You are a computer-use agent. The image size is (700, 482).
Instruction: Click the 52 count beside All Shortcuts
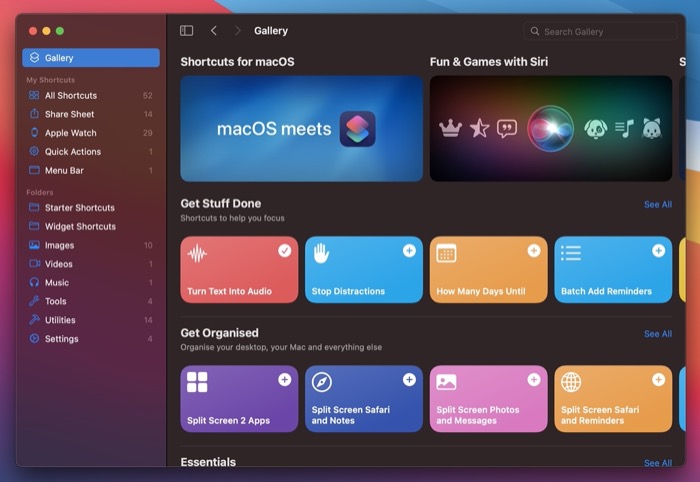[148, 96]
